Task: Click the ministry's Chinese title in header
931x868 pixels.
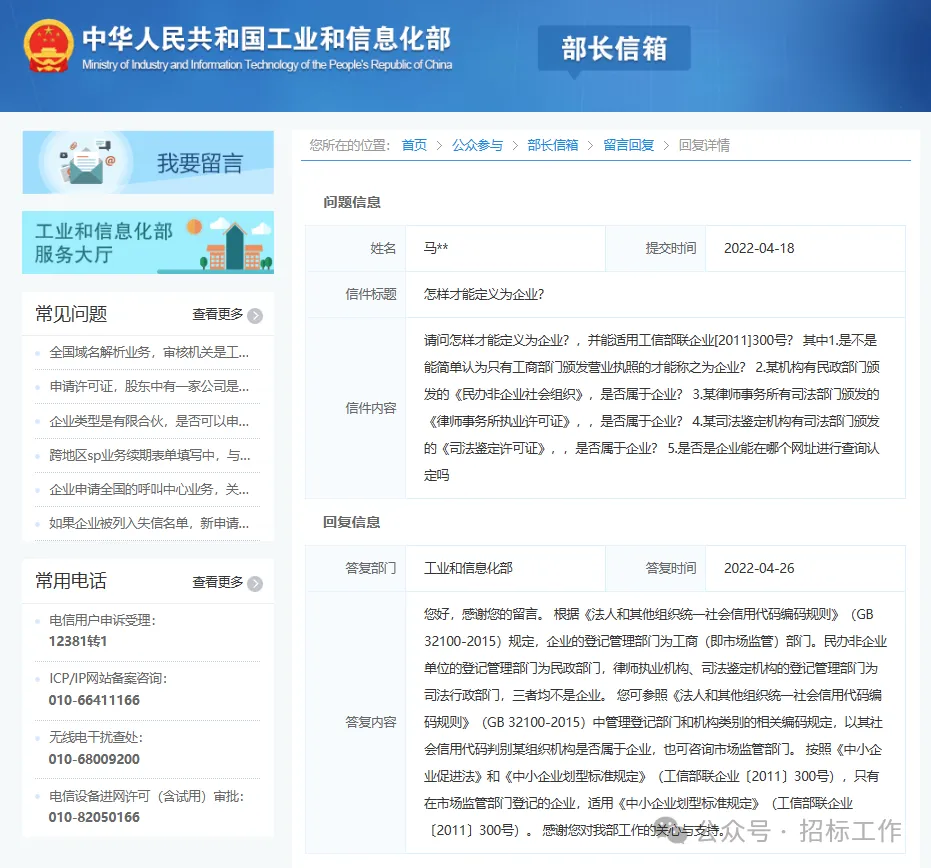Action: coord(267,38)
